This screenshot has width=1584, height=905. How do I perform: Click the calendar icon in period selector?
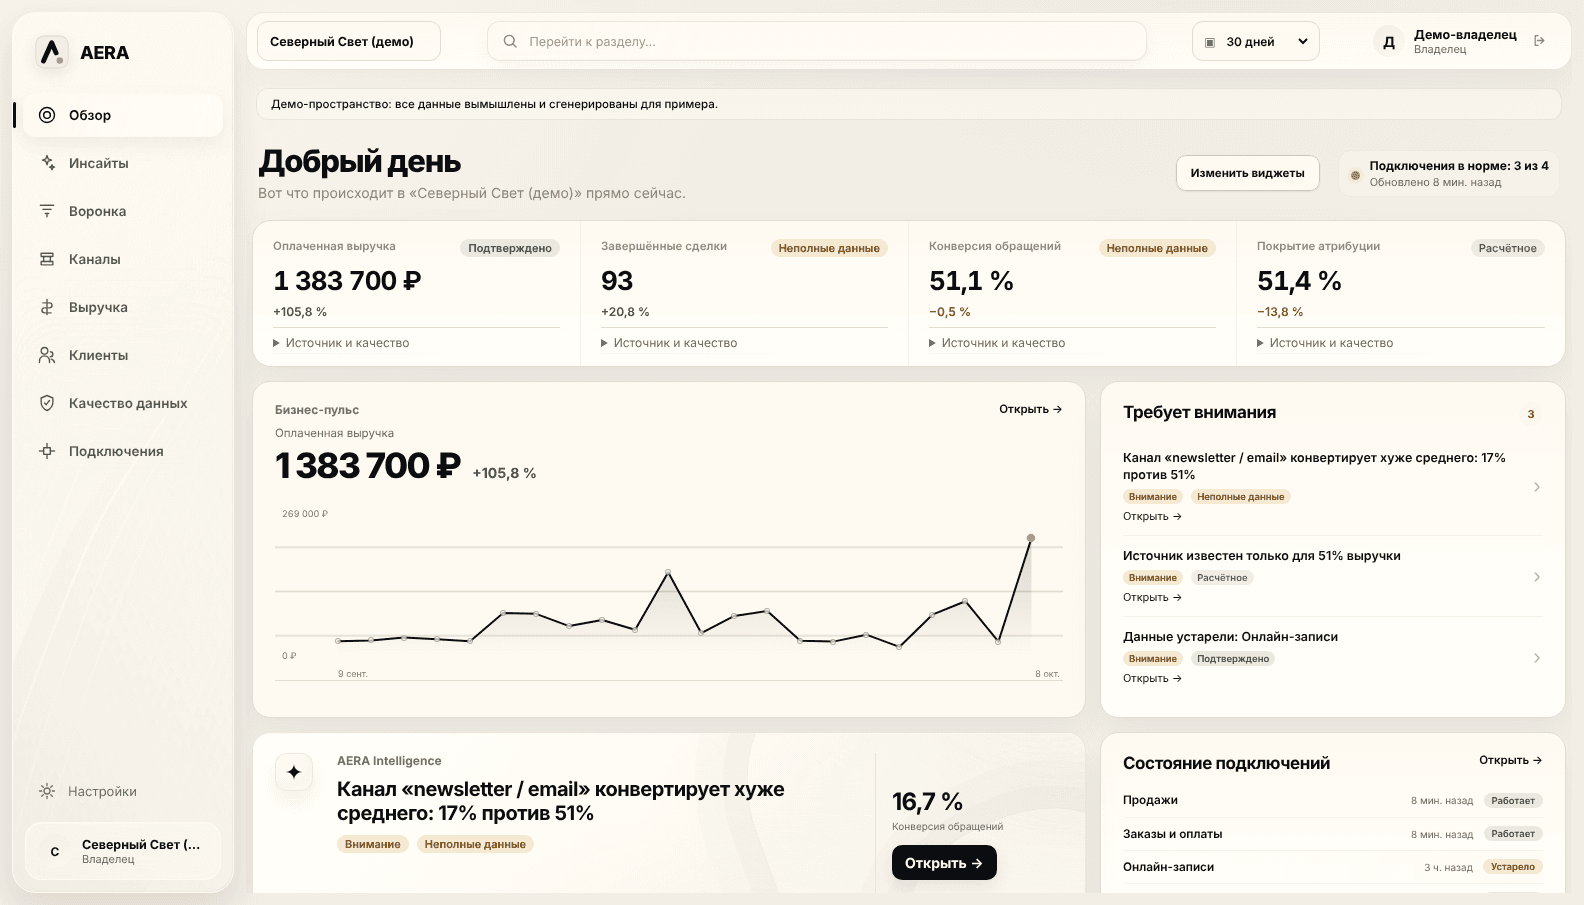[1210, 42]
